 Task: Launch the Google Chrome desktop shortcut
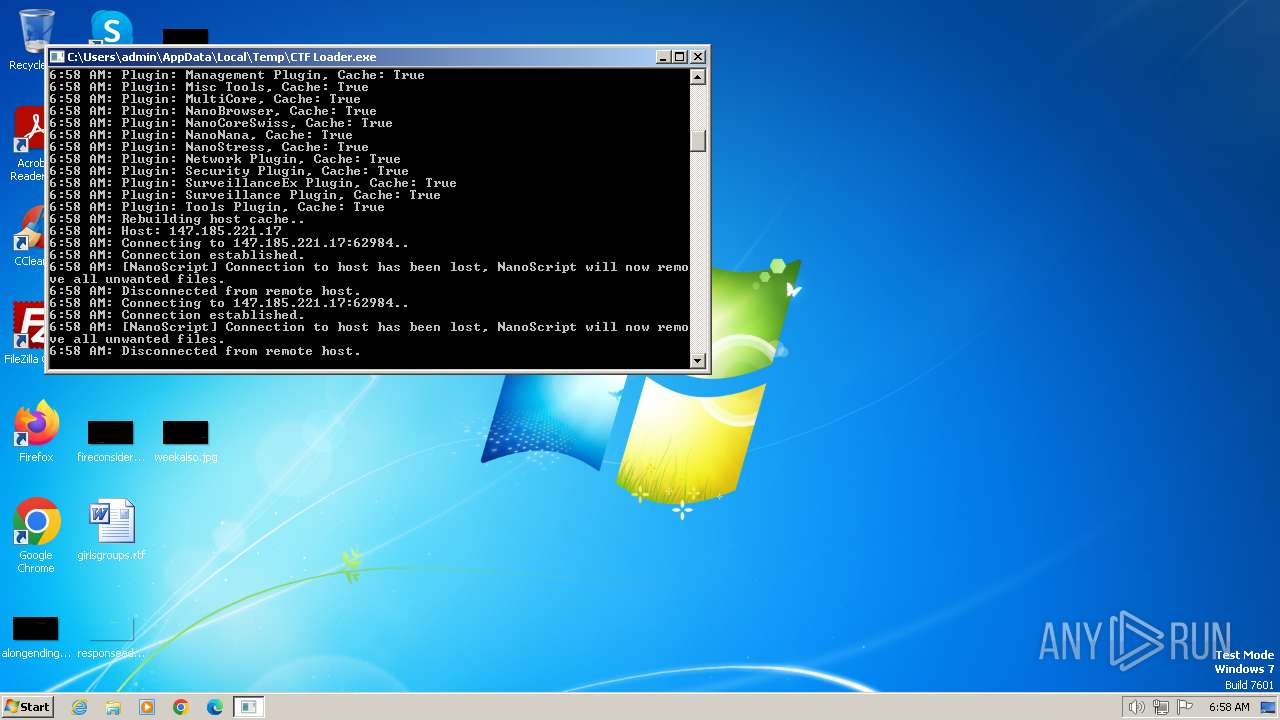point(36,535)
